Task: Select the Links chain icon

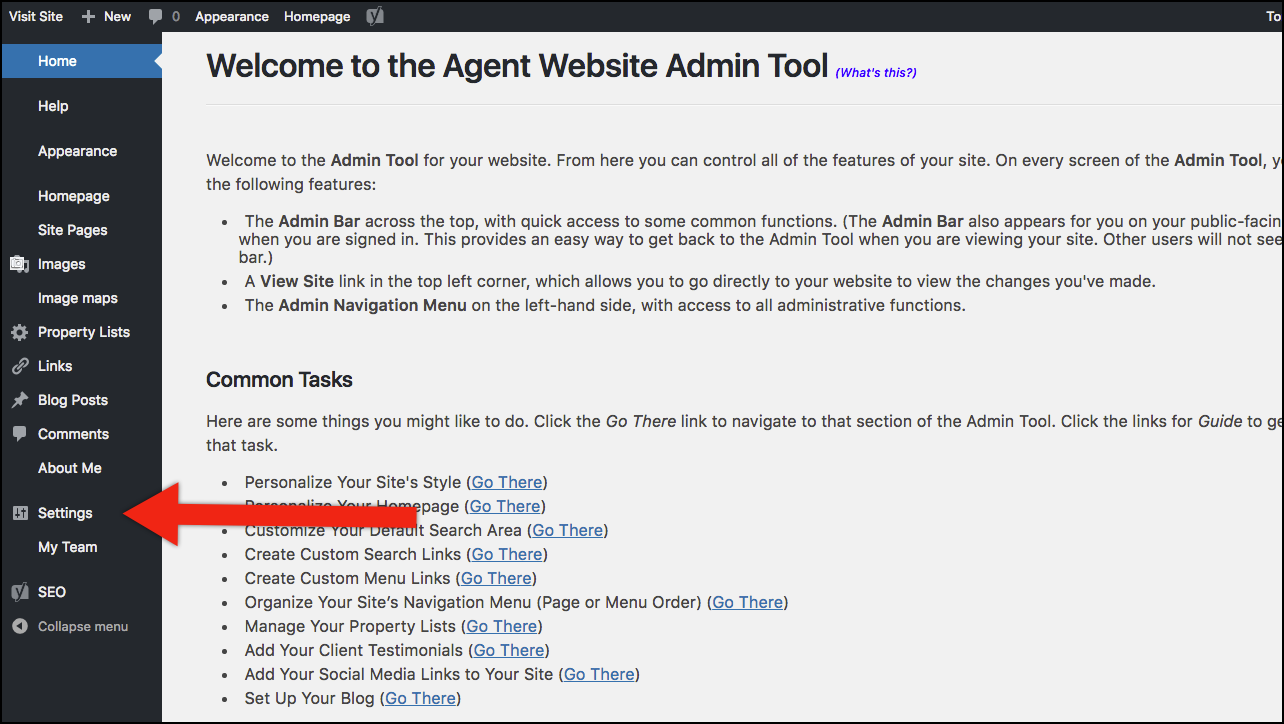Action: 18,365
